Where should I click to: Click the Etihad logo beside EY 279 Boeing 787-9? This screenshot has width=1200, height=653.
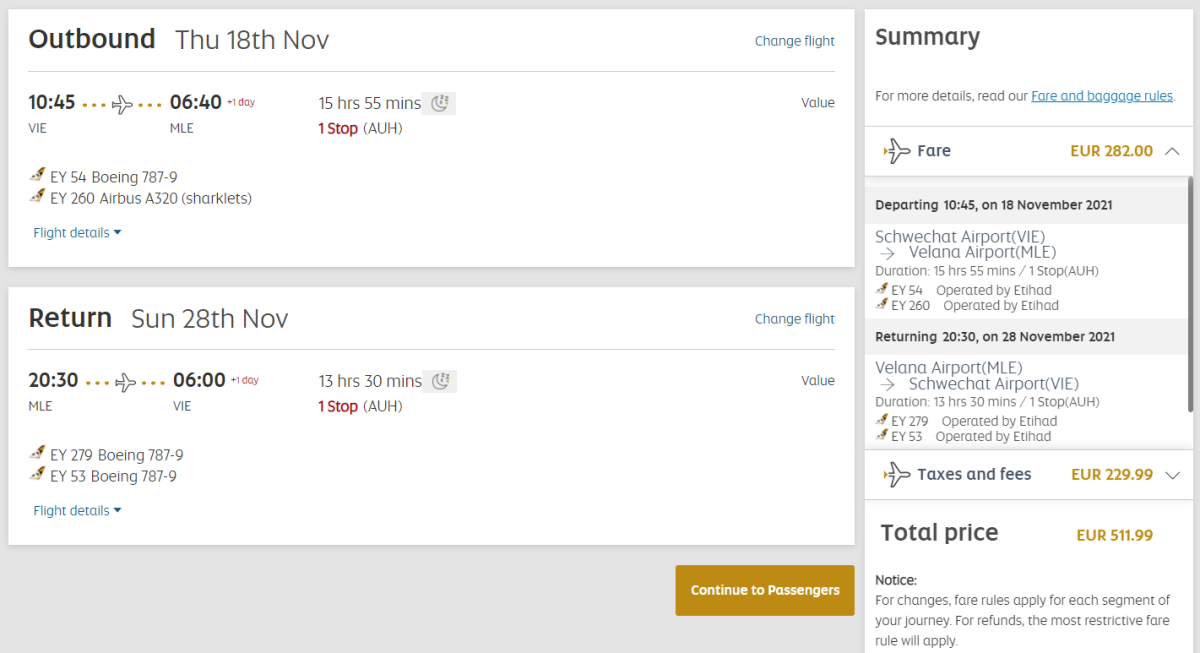[x=39, y=455]
